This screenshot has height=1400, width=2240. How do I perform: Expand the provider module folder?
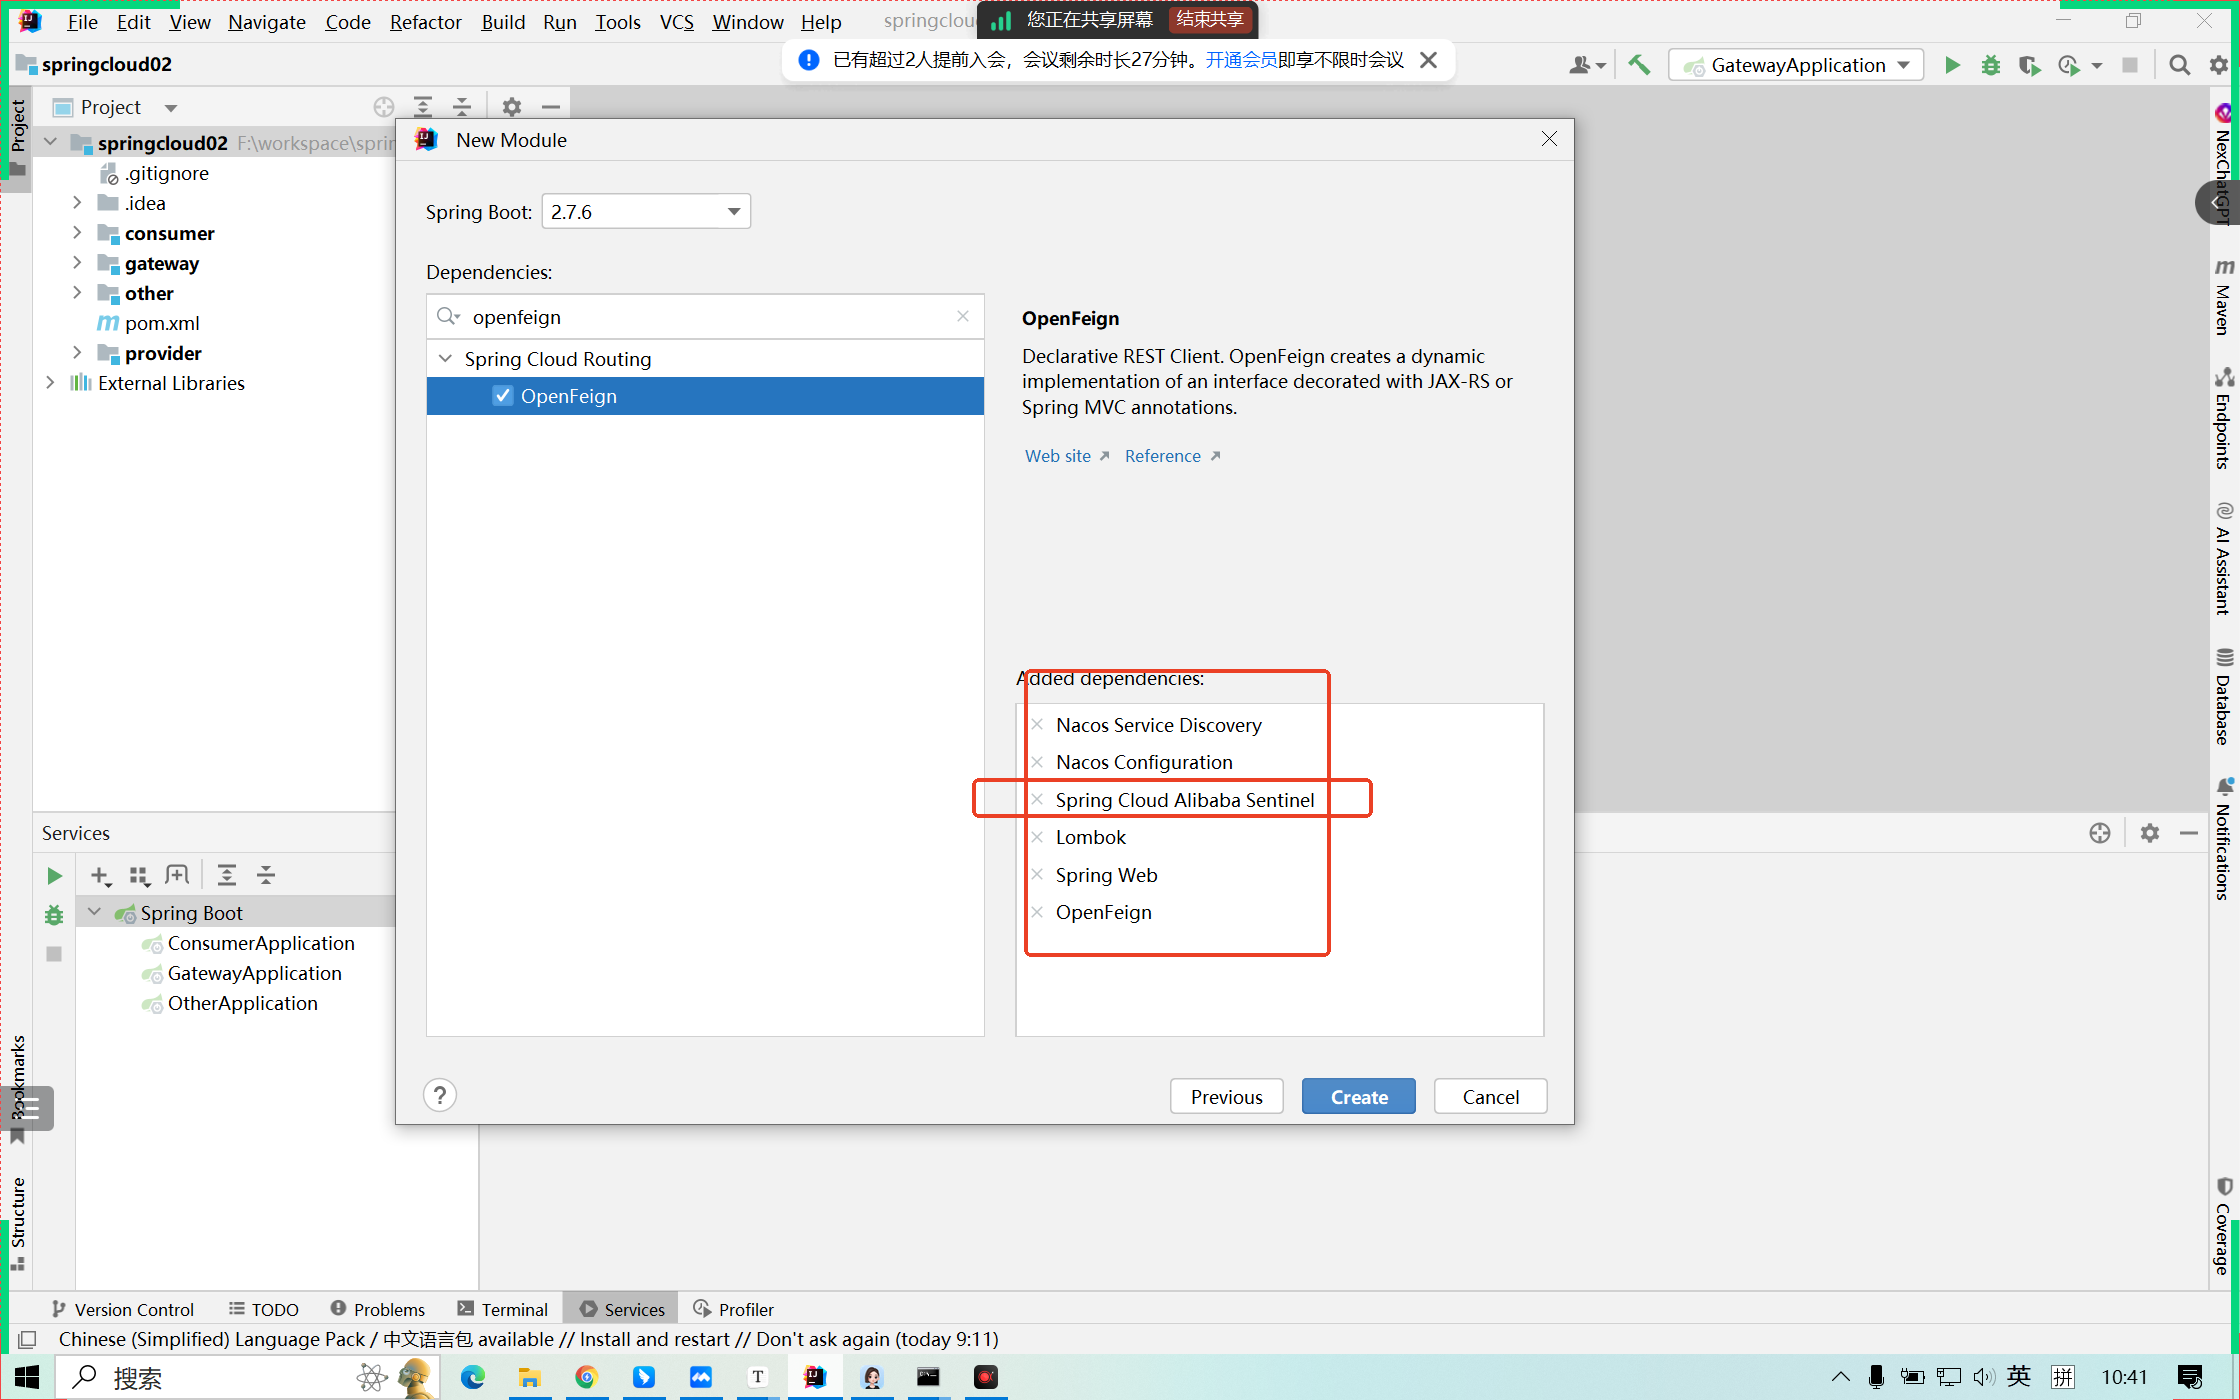click(77, 353)
